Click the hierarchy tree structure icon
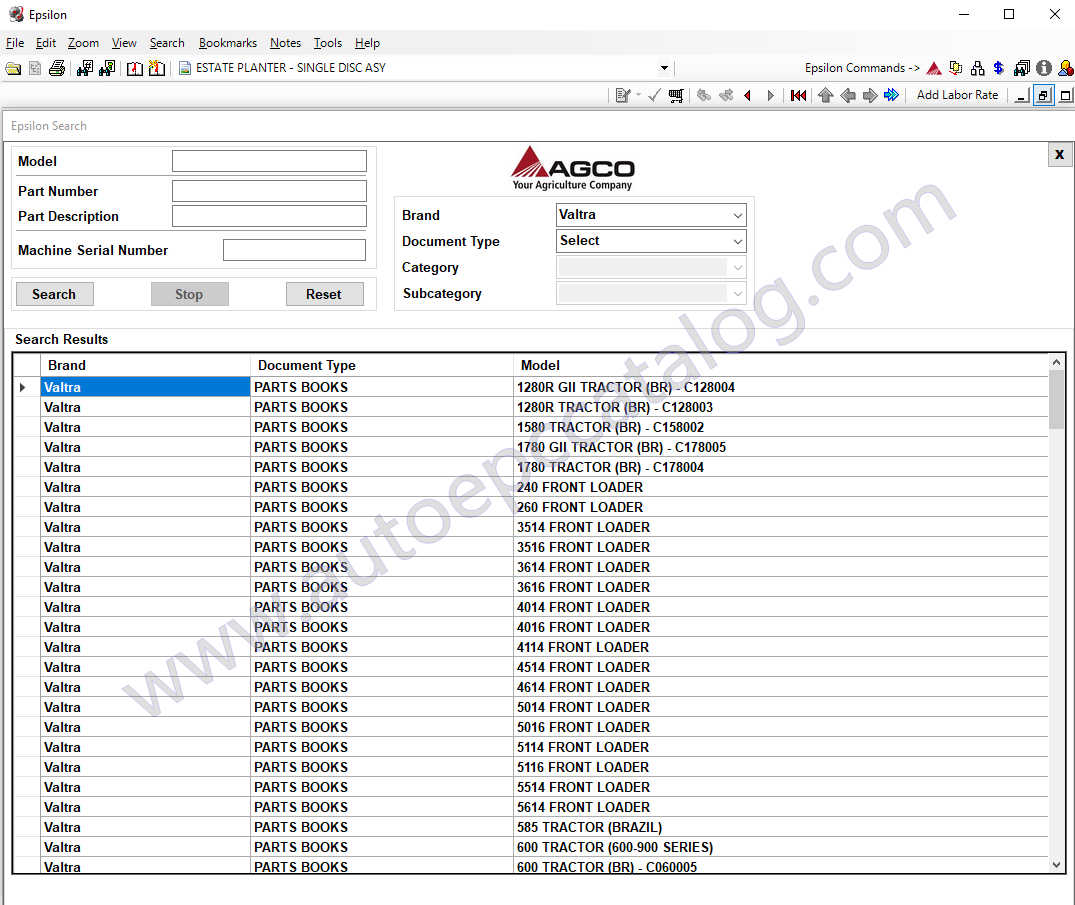Screen dimensions: 1075x905 [977, 68]
